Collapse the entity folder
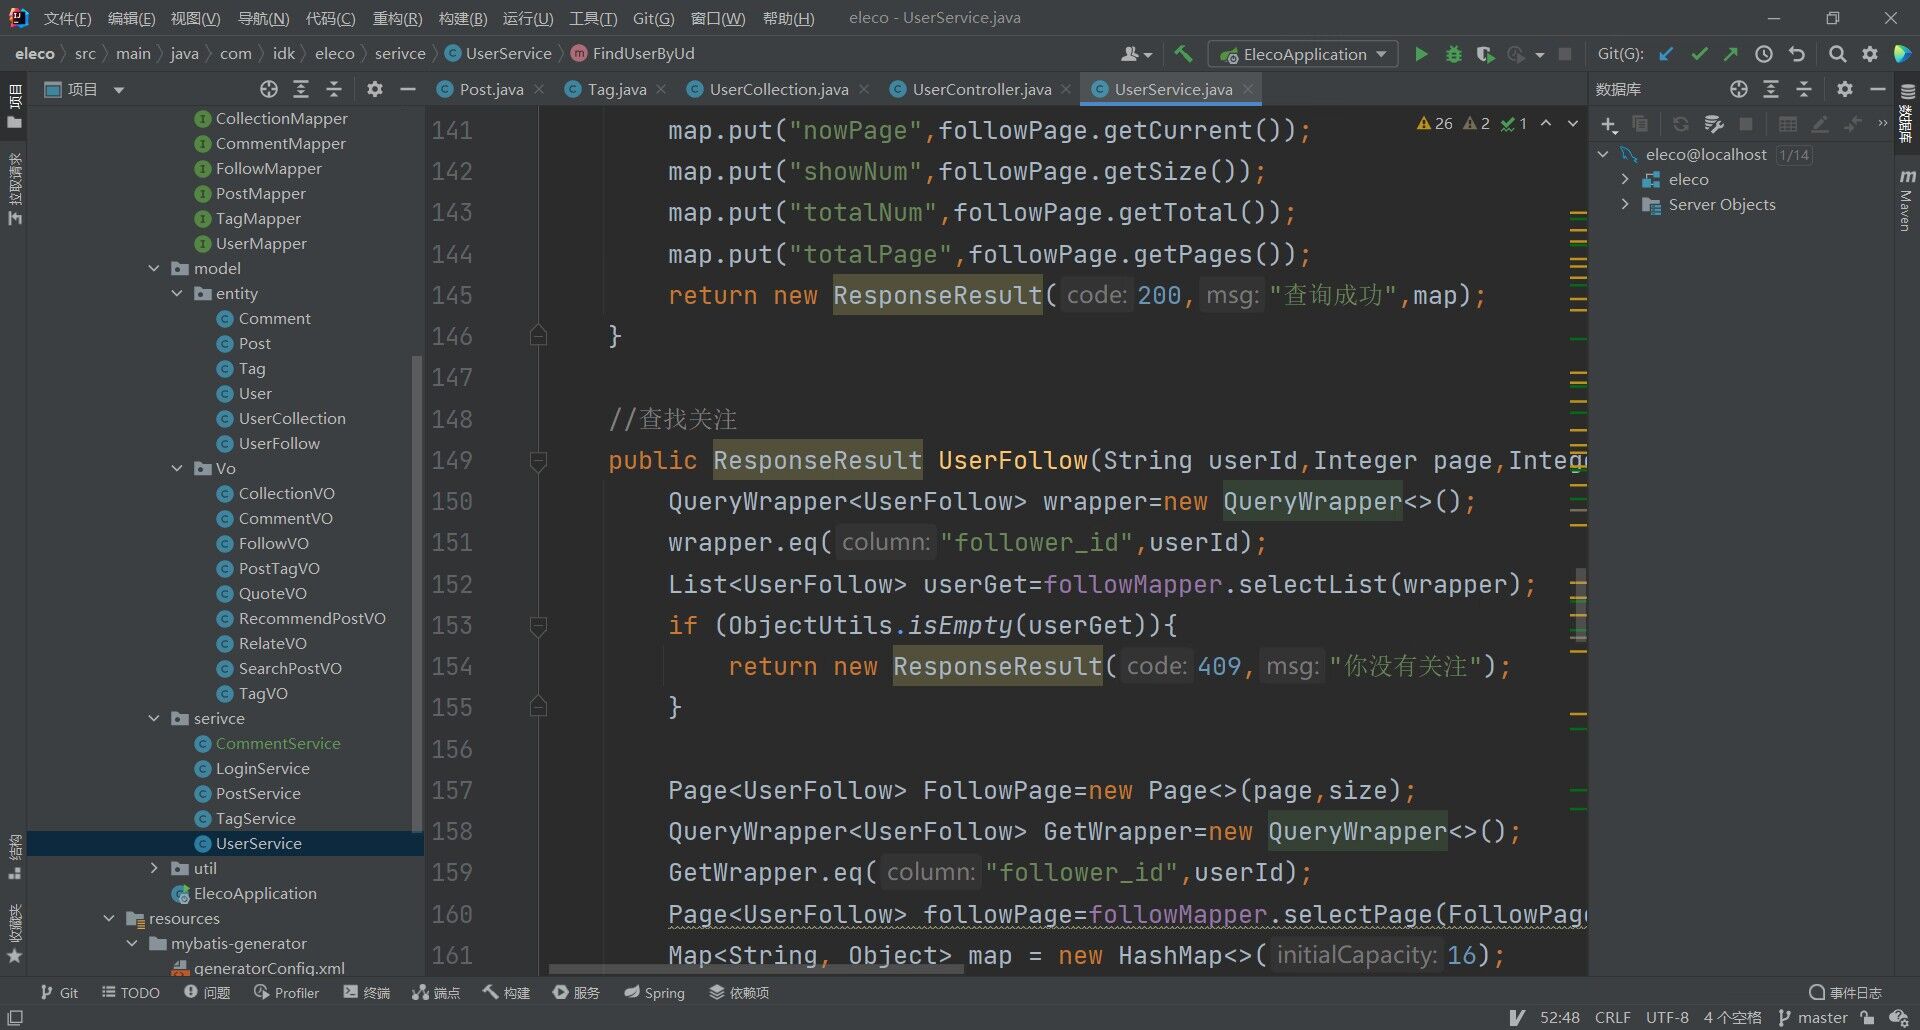This screenshot has width=1920, height=1030. [x=177, y=293]
